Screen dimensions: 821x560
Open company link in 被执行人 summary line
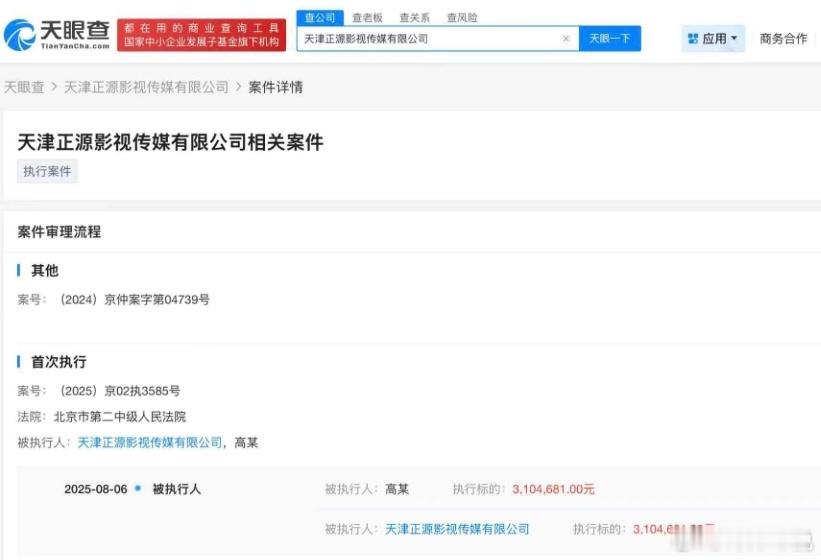pyautogui.click(x=150, y=443)
